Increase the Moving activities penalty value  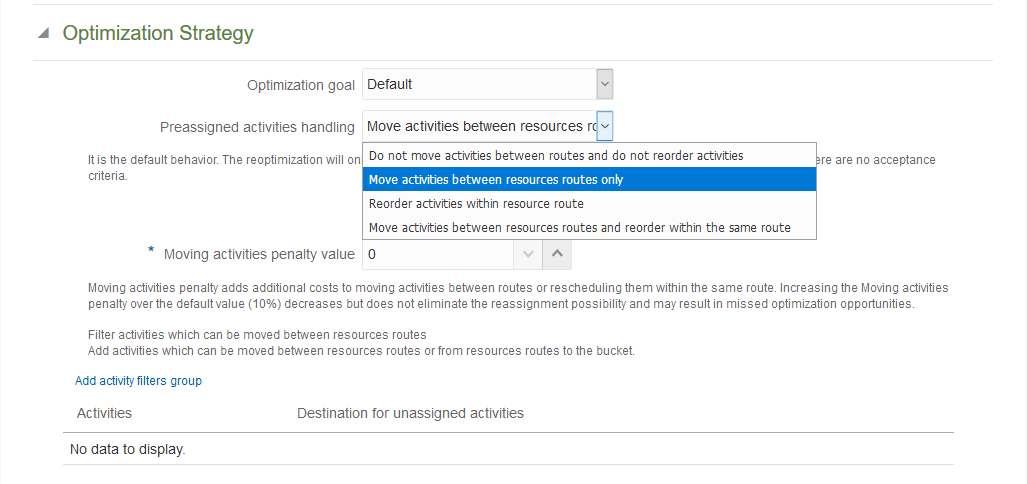pyautogui.click(x=558, y=255)
